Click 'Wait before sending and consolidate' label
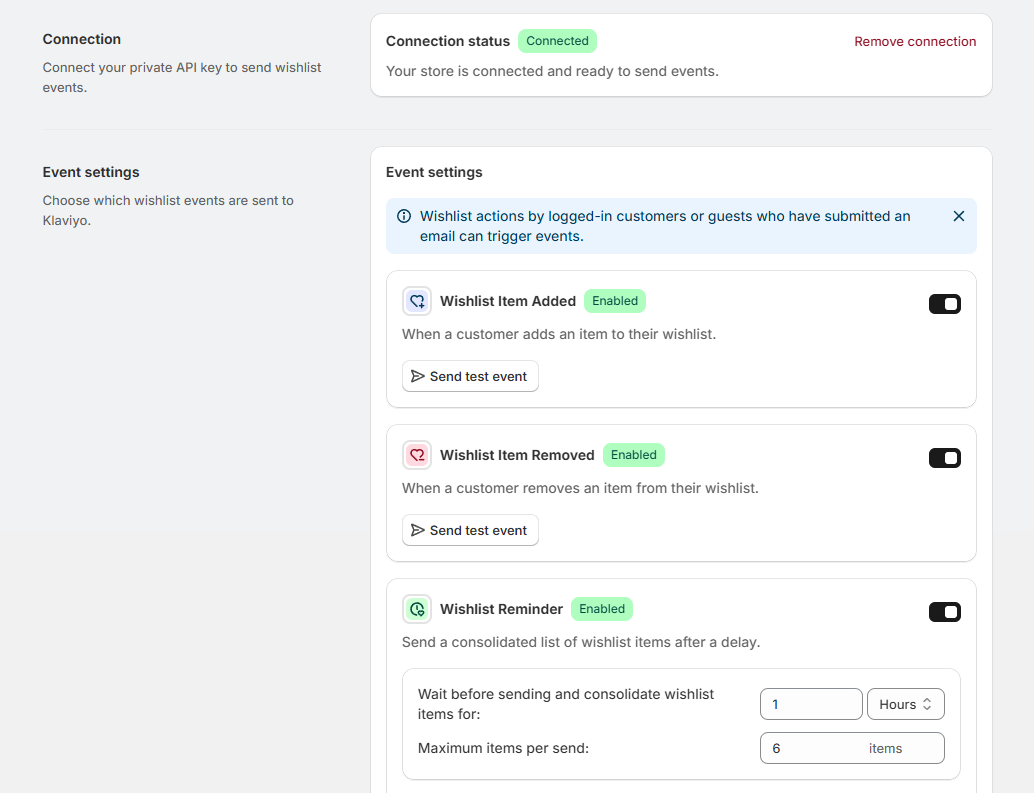This screenshot has height=793, width=1034. click(566, 704)
